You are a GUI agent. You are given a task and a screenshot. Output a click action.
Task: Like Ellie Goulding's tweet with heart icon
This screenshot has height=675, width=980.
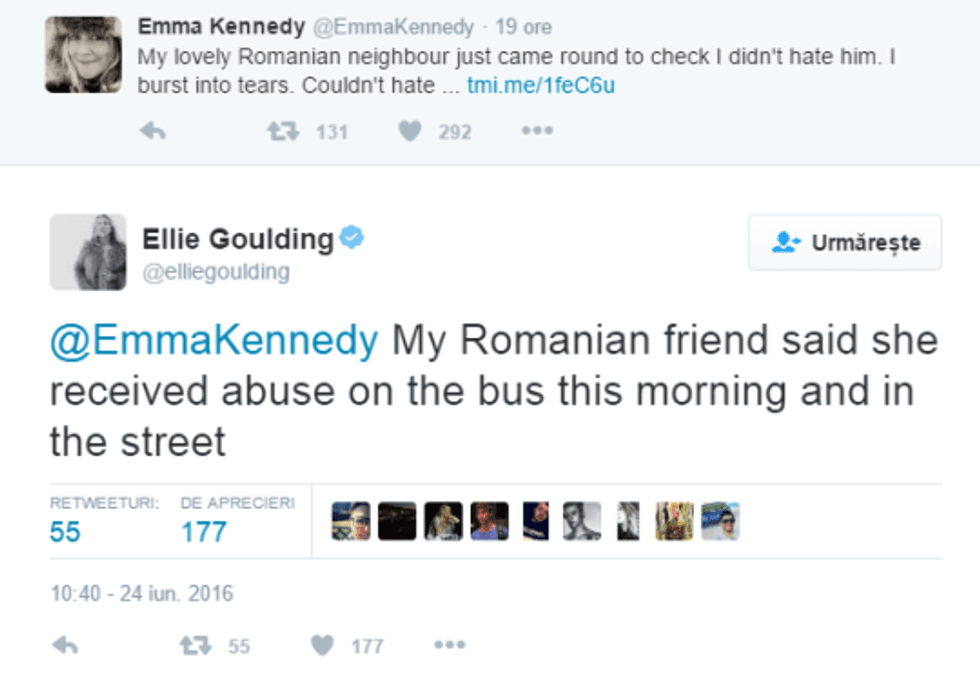pos(322,646)
